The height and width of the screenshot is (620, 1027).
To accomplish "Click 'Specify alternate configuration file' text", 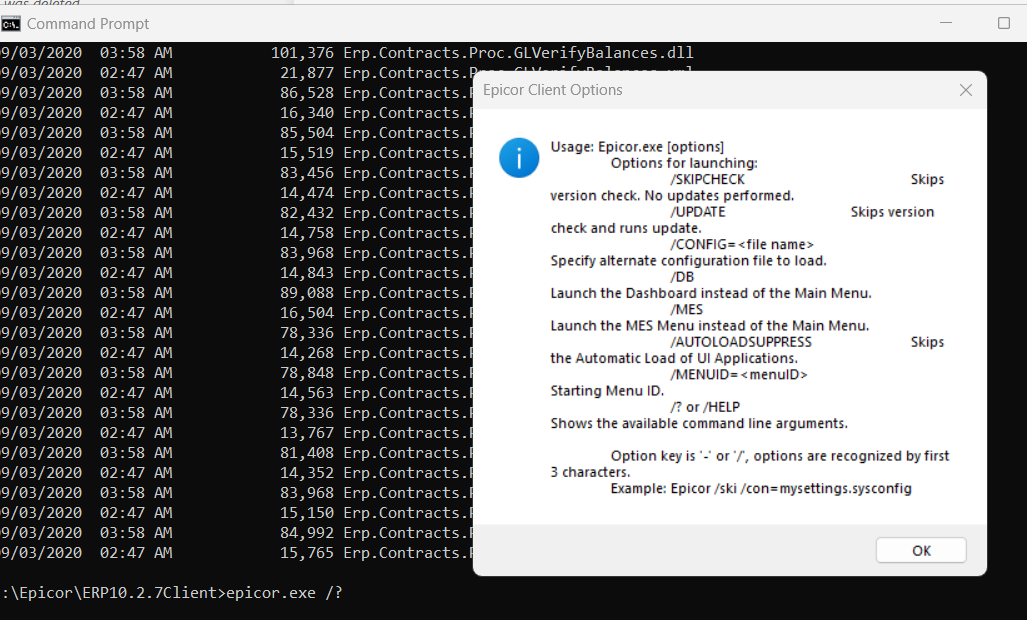I will pos(688,261).
